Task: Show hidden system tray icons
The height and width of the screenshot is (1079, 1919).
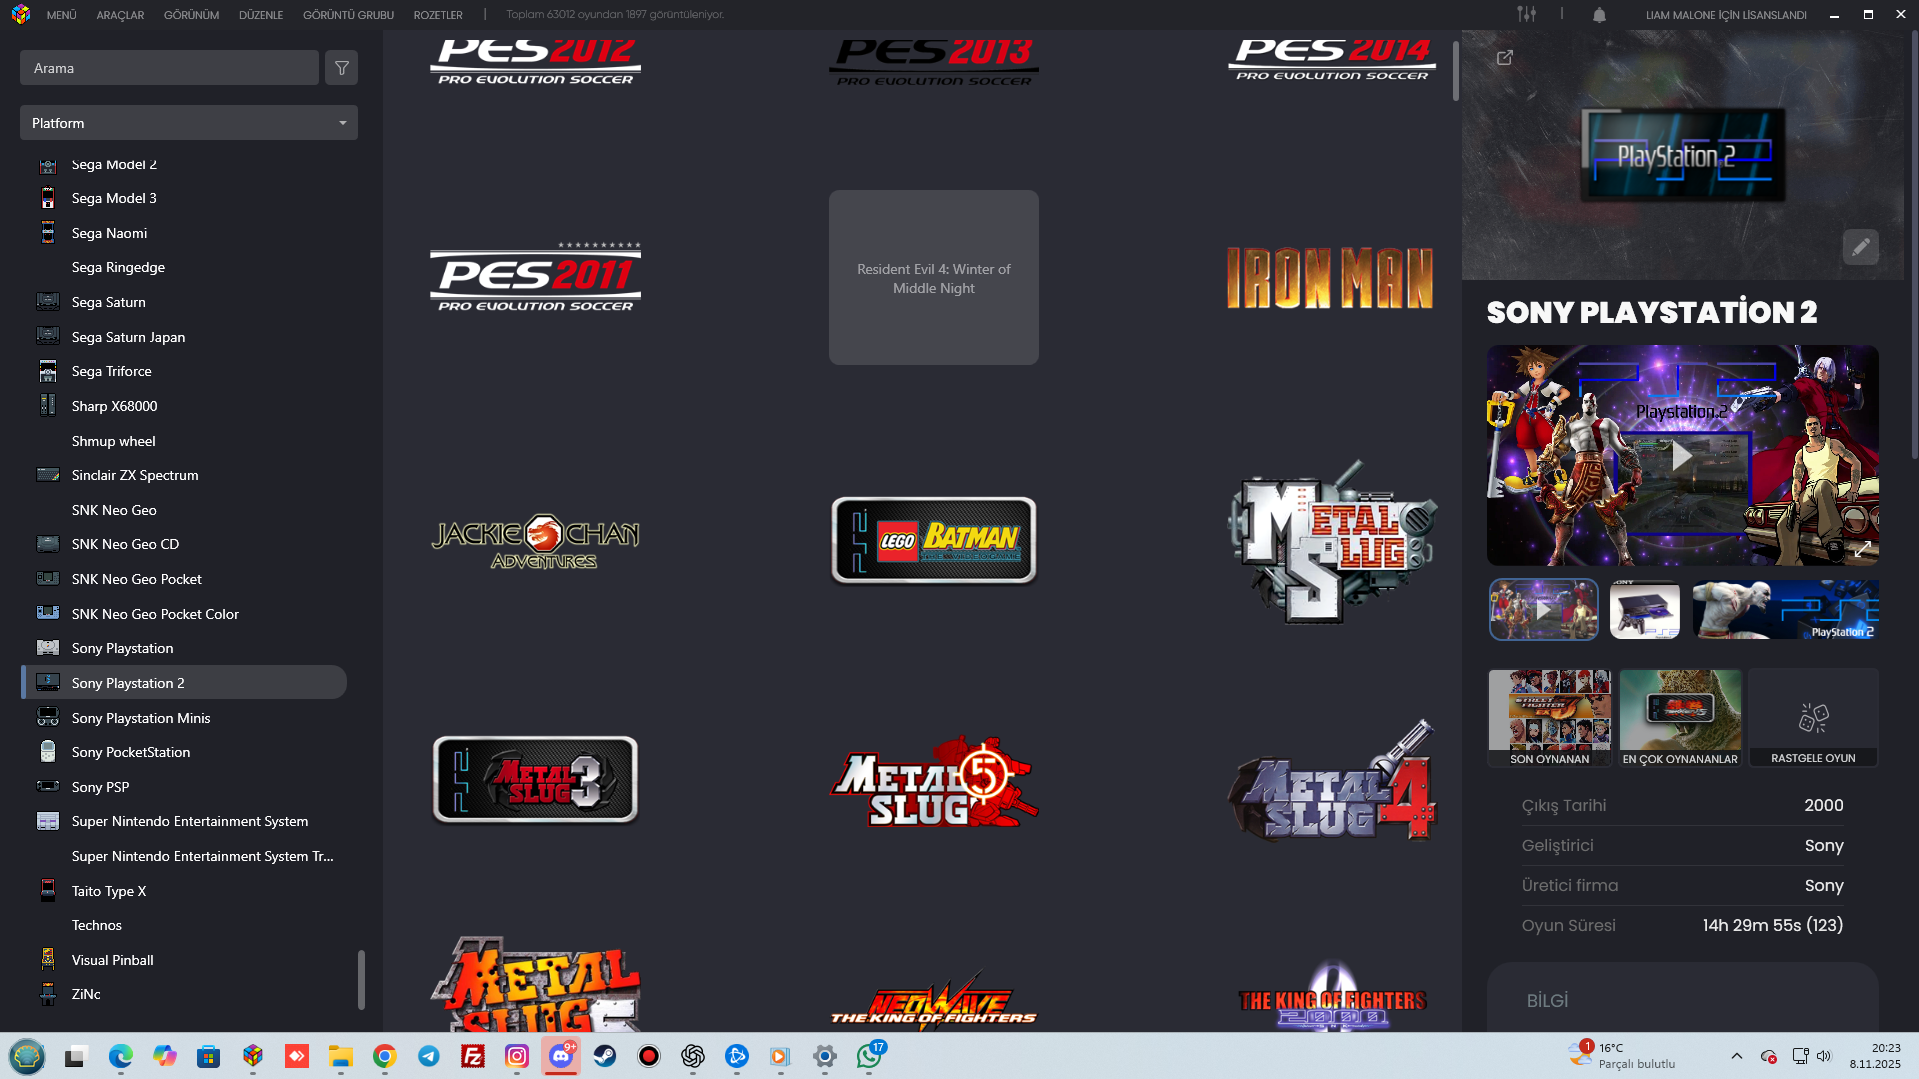Action: click(x=1737, y=1056)
